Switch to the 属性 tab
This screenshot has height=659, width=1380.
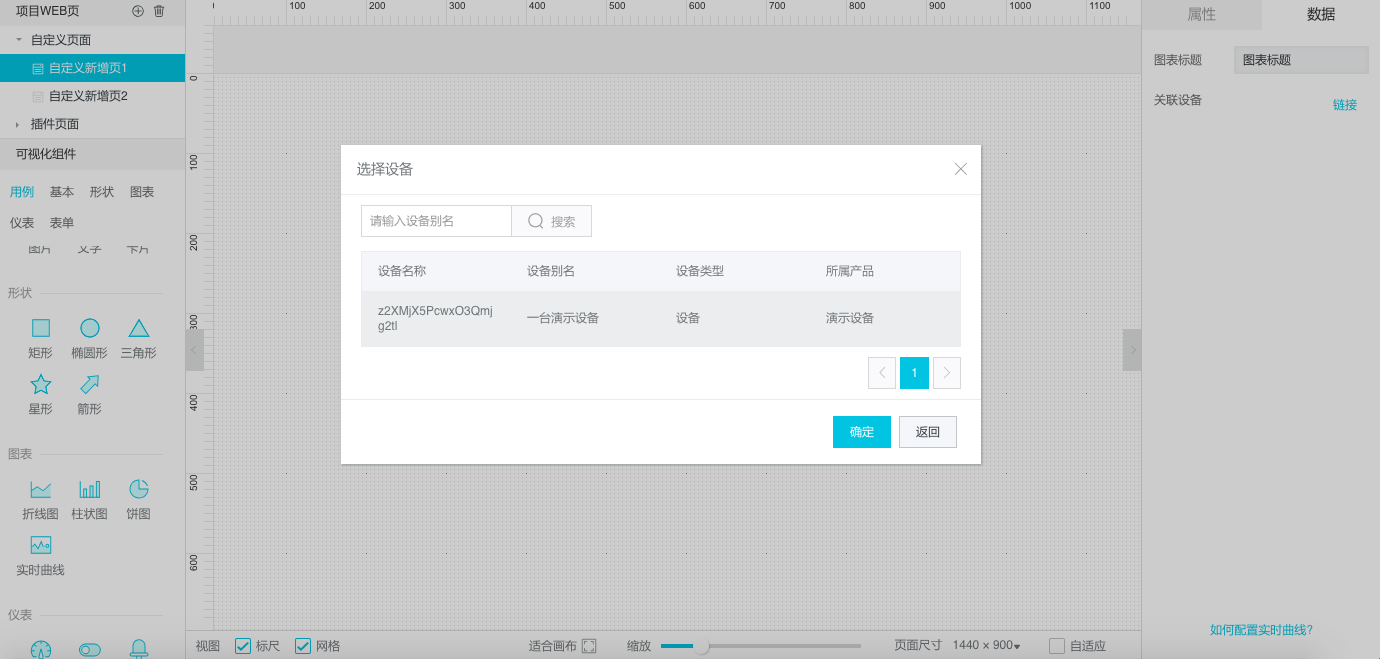1201,14
